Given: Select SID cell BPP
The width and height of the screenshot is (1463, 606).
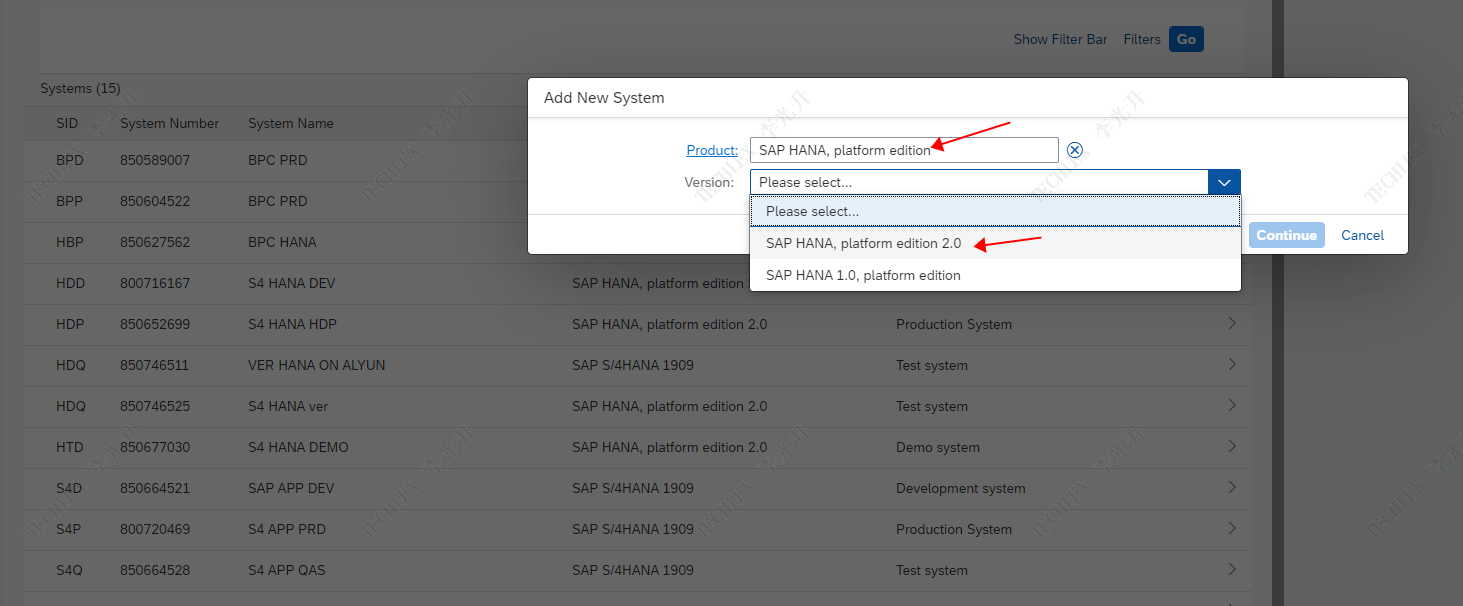Looking at the screenshot, I should 69,201.
